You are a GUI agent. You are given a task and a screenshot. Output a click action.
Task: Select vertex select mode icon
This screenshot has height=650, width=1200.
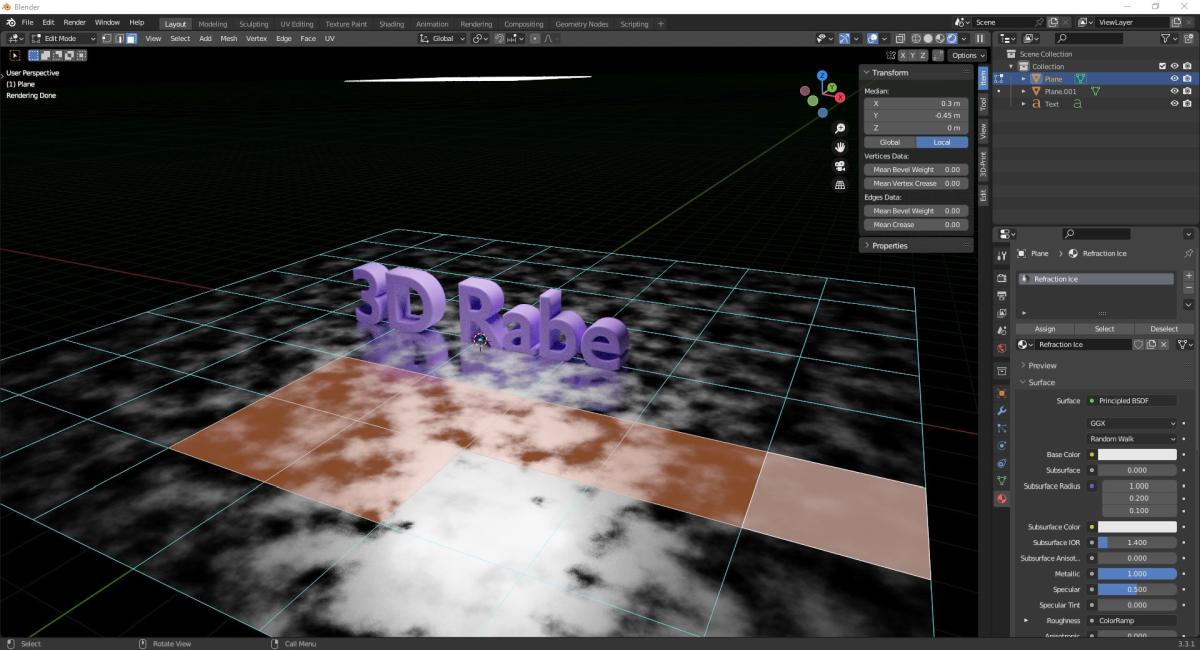point(107,38)
